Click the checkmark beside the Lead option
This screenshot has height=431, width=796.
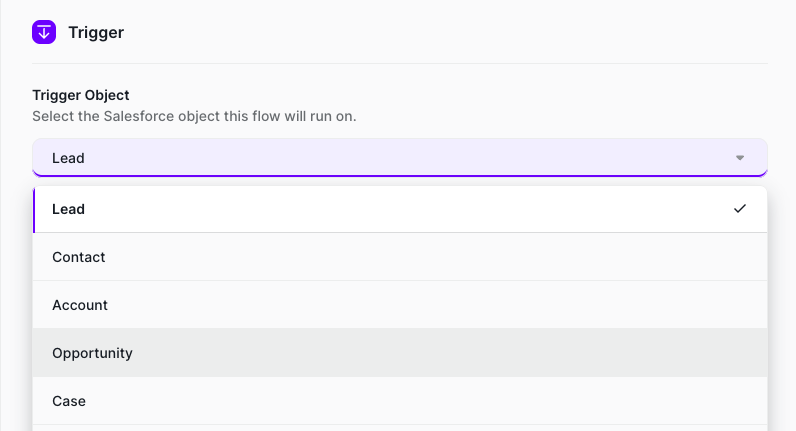pyautogui.click(x=740, y=209)
